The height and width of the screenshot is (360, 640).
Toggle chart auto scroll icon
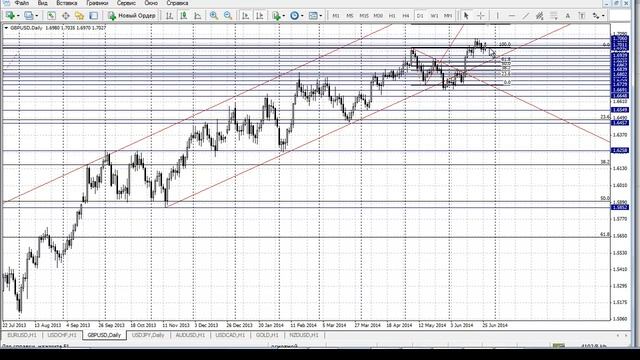pyautogui.click(x=245, y=16)
